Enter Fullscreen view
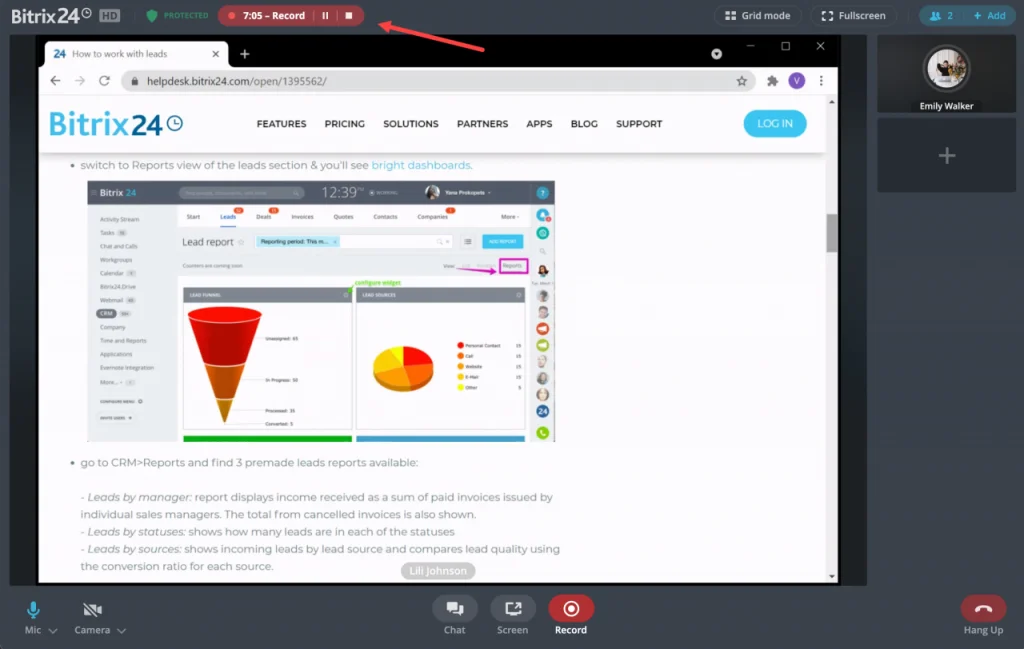The height and width of the screenshot is (649, 1024). click(x=854, y=16)
